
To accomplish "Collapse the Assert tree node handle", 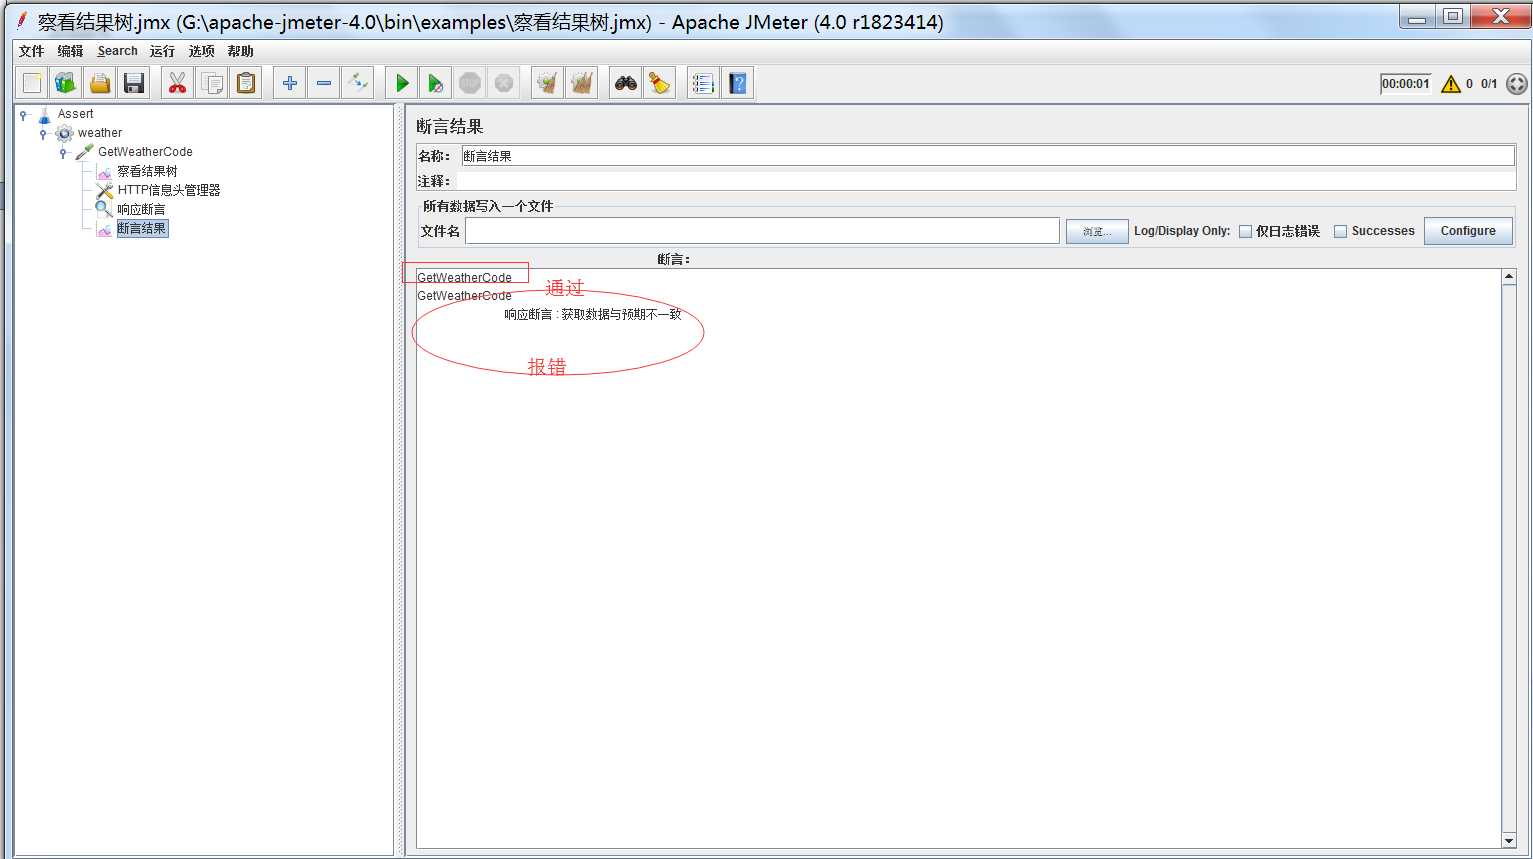I will [x=24, y=115].
